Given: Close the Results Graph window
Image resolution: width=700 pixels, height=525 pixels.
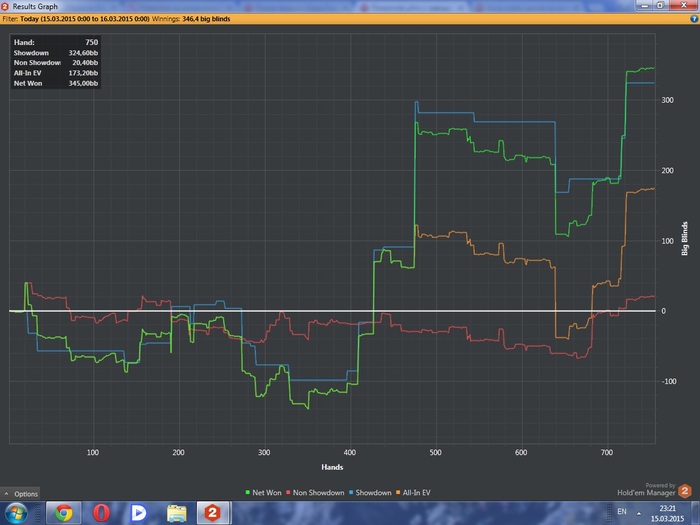Looking at the screenshot, I should 683,5.
